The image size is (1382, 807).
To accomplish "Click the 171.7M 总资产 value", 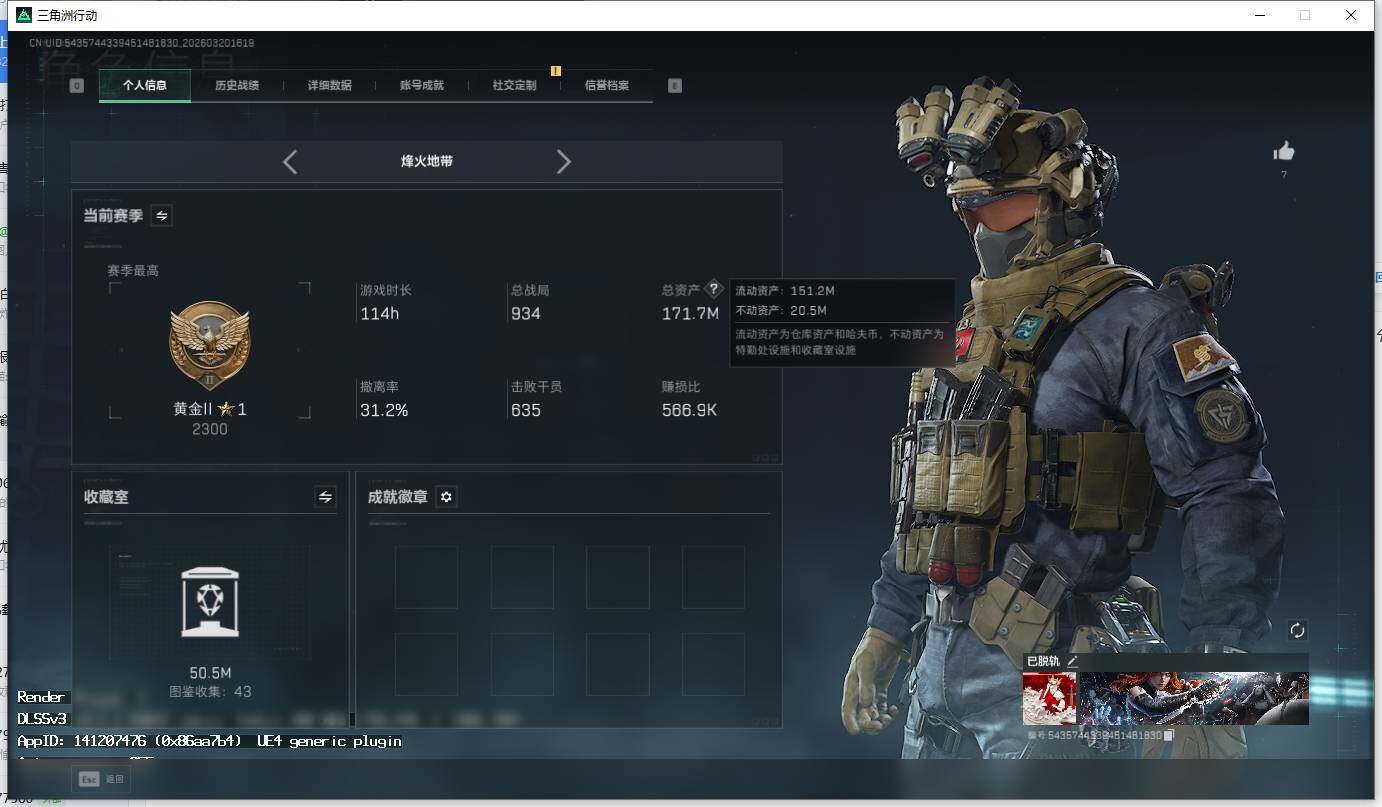I will pos(690,314).
